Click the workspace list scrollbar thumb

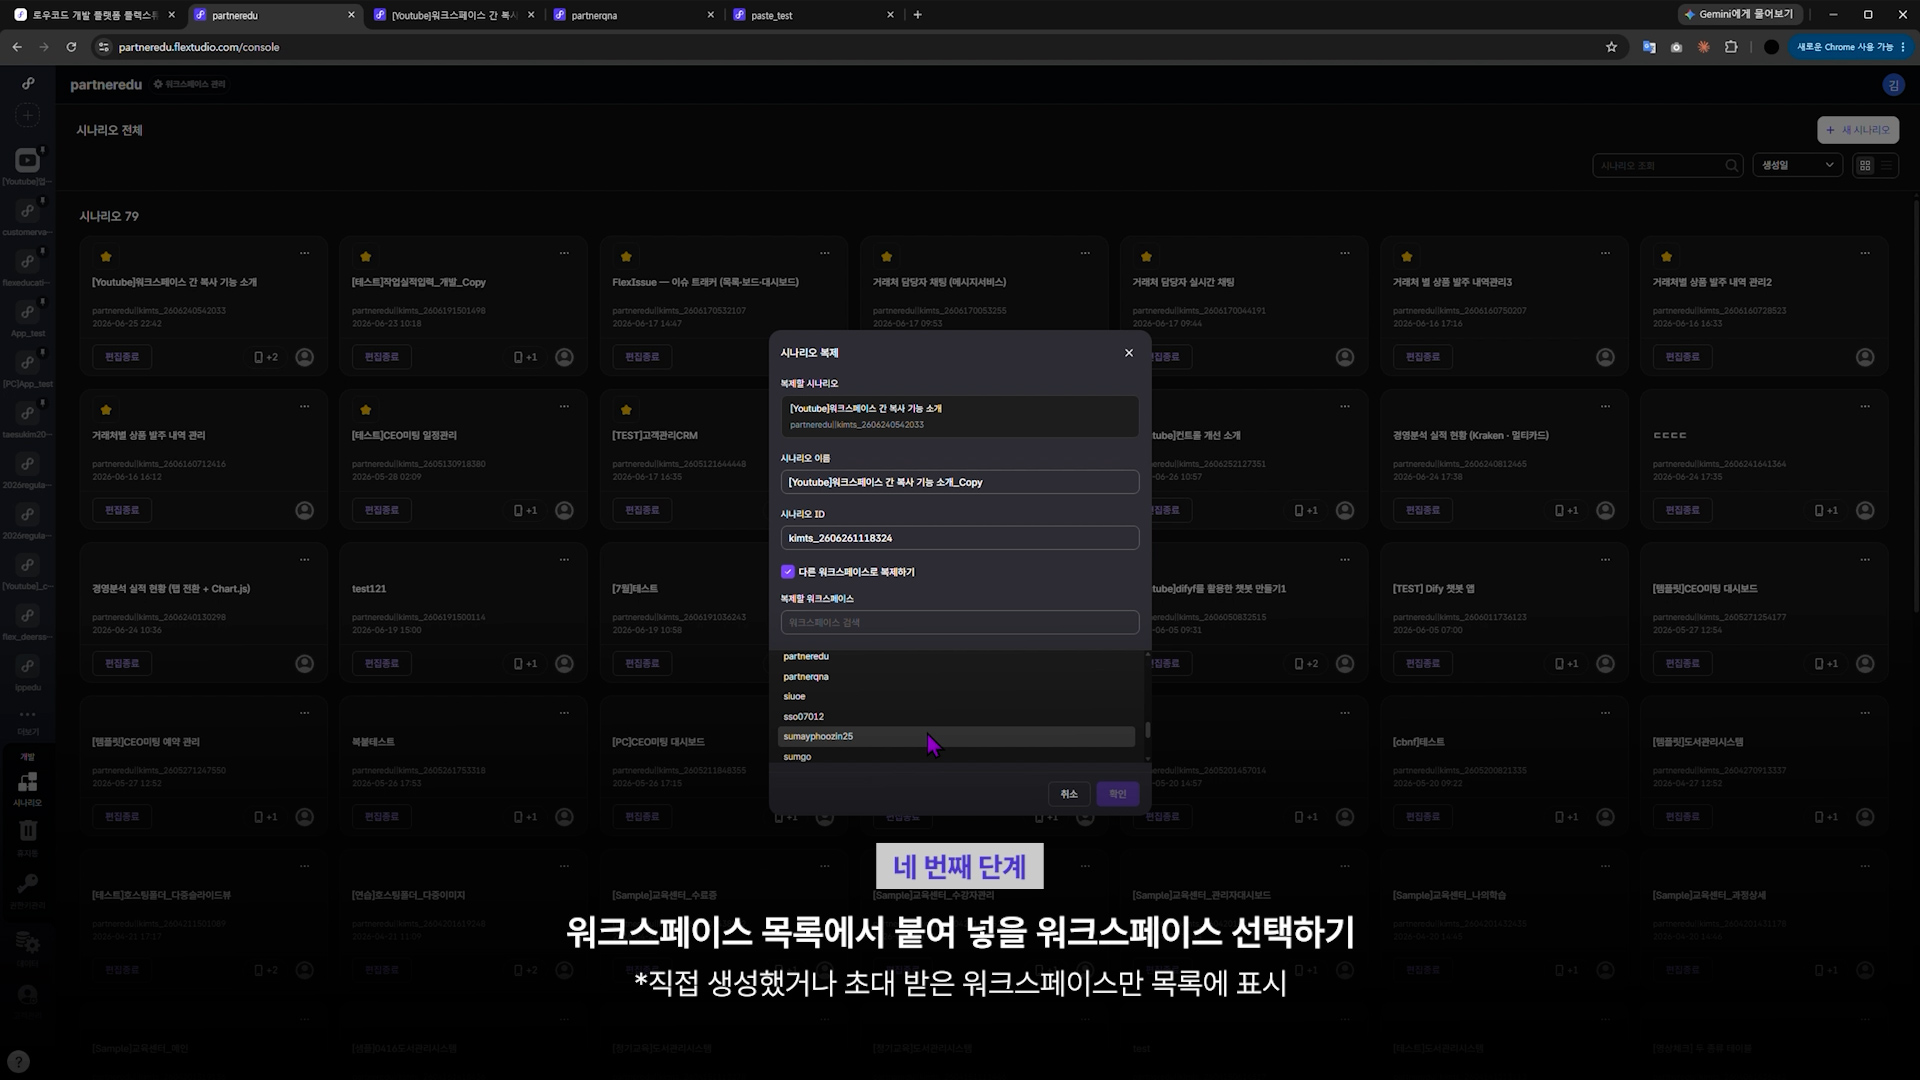coord(1147,730)
